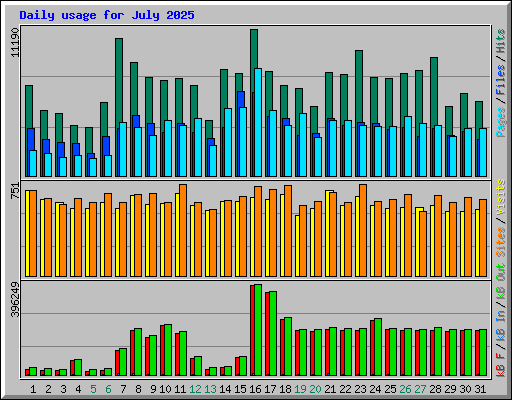This screenshot has height=400, width=512.
Task: Click day label 25 on the x-axis
Action: (x=390, y=389)
